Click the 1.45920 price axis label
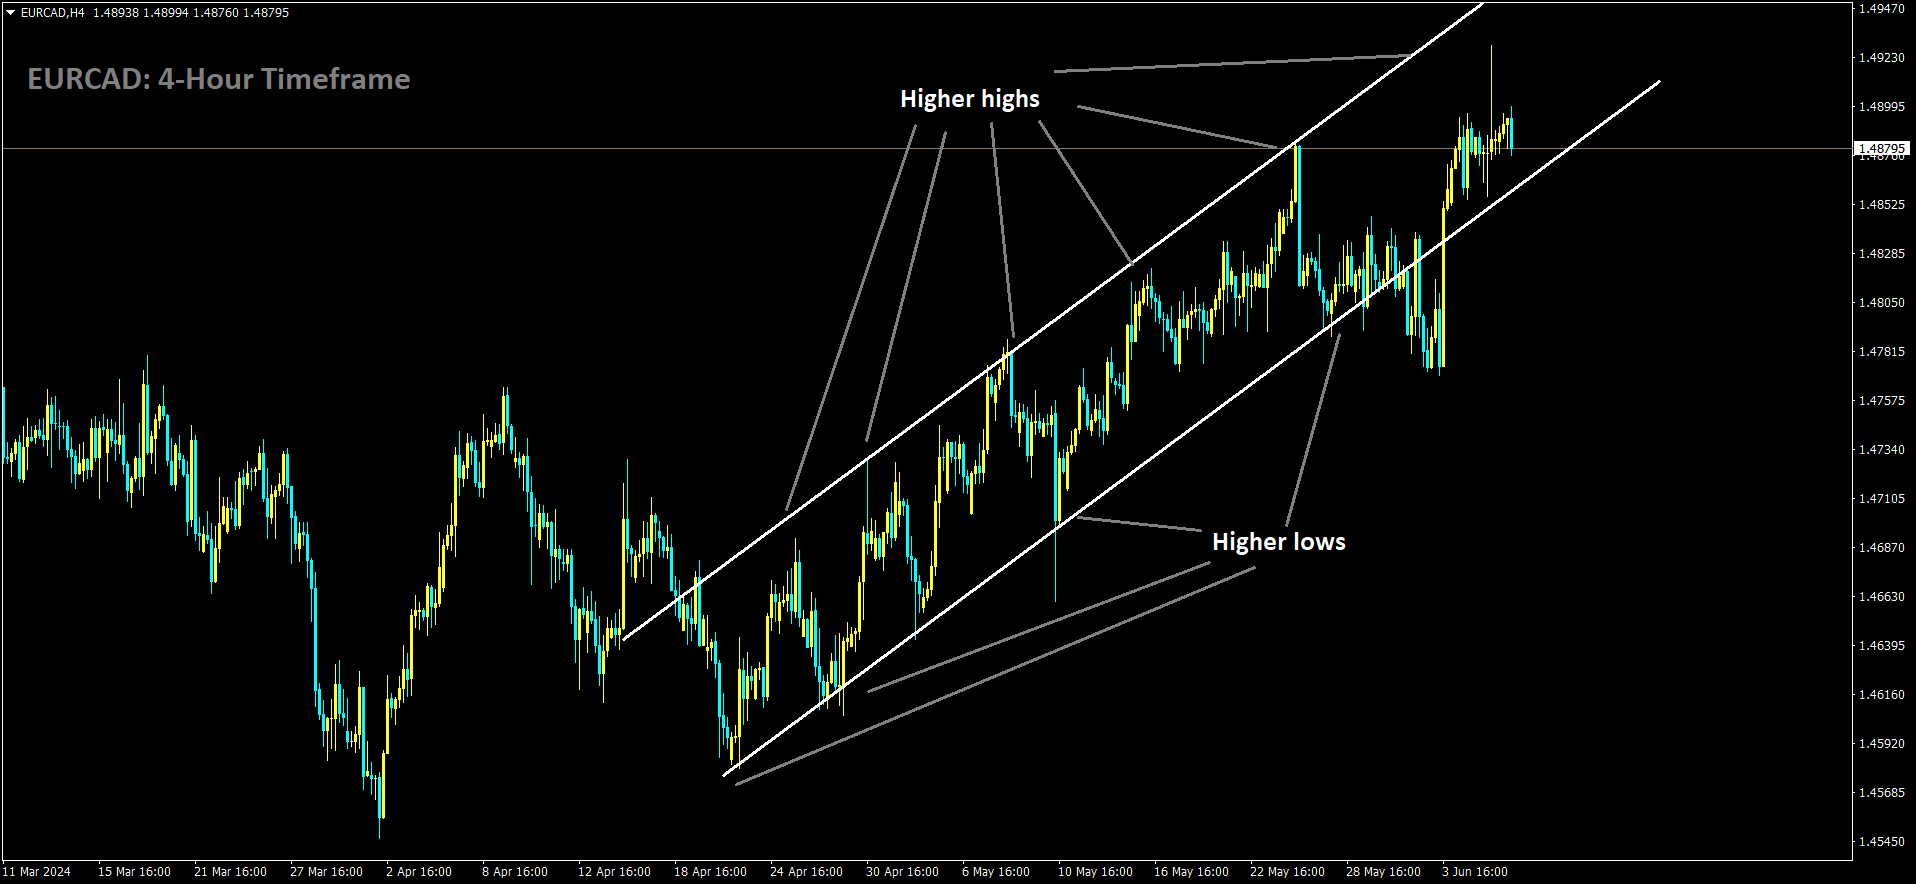This screenshot has width=1916, height=884. [1881, 743]
